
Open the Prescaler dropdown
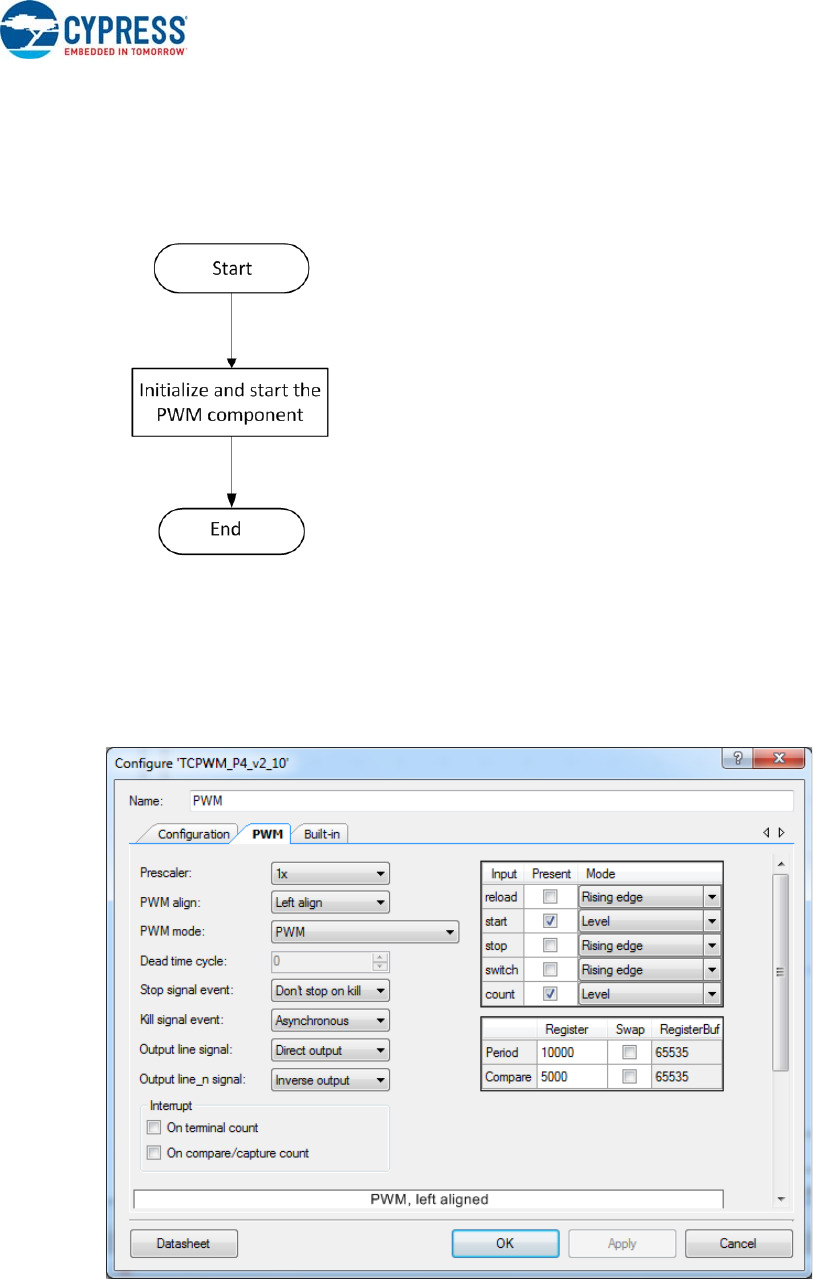coord(330,873)
